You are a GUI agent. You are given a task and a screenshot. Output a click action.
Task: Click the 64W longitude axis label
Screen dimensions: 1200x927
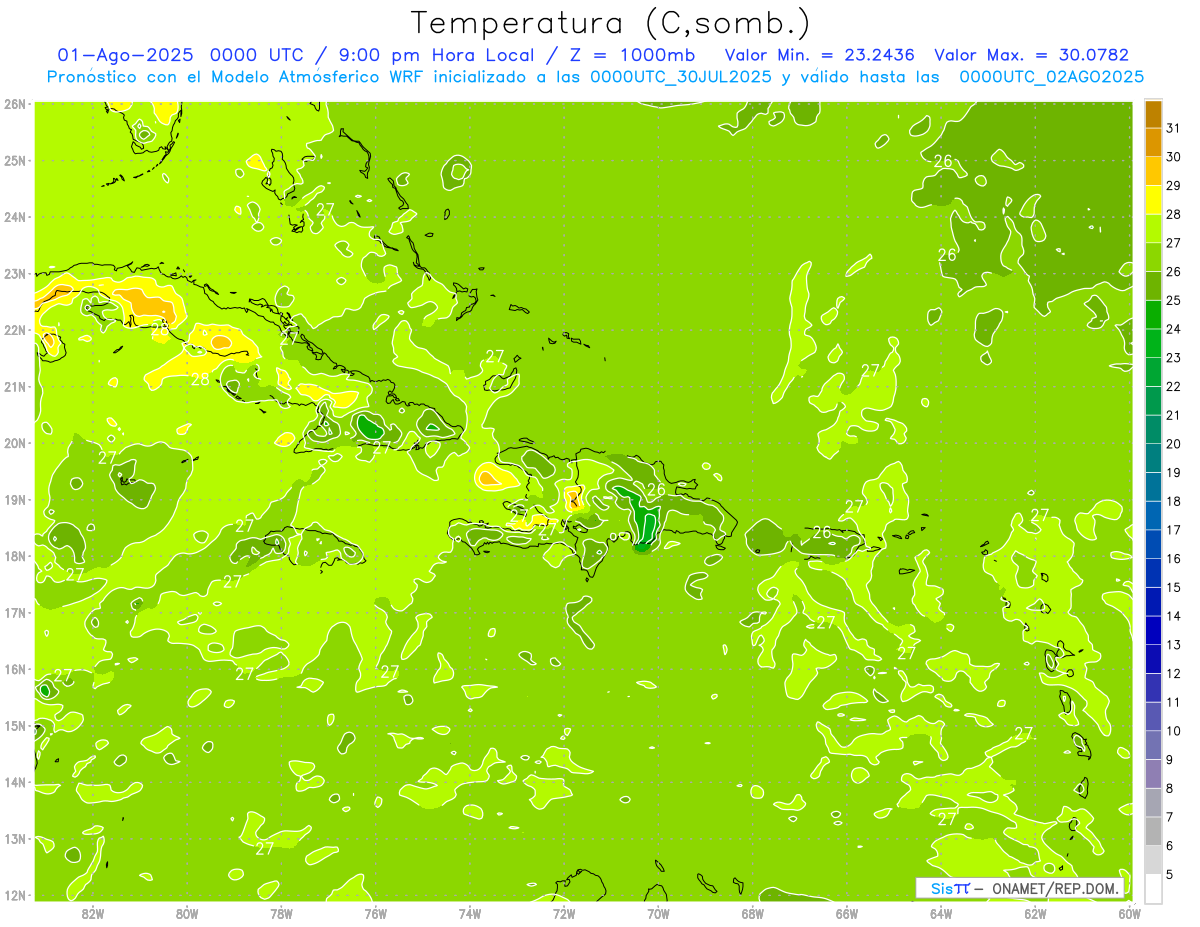(941, 913)
